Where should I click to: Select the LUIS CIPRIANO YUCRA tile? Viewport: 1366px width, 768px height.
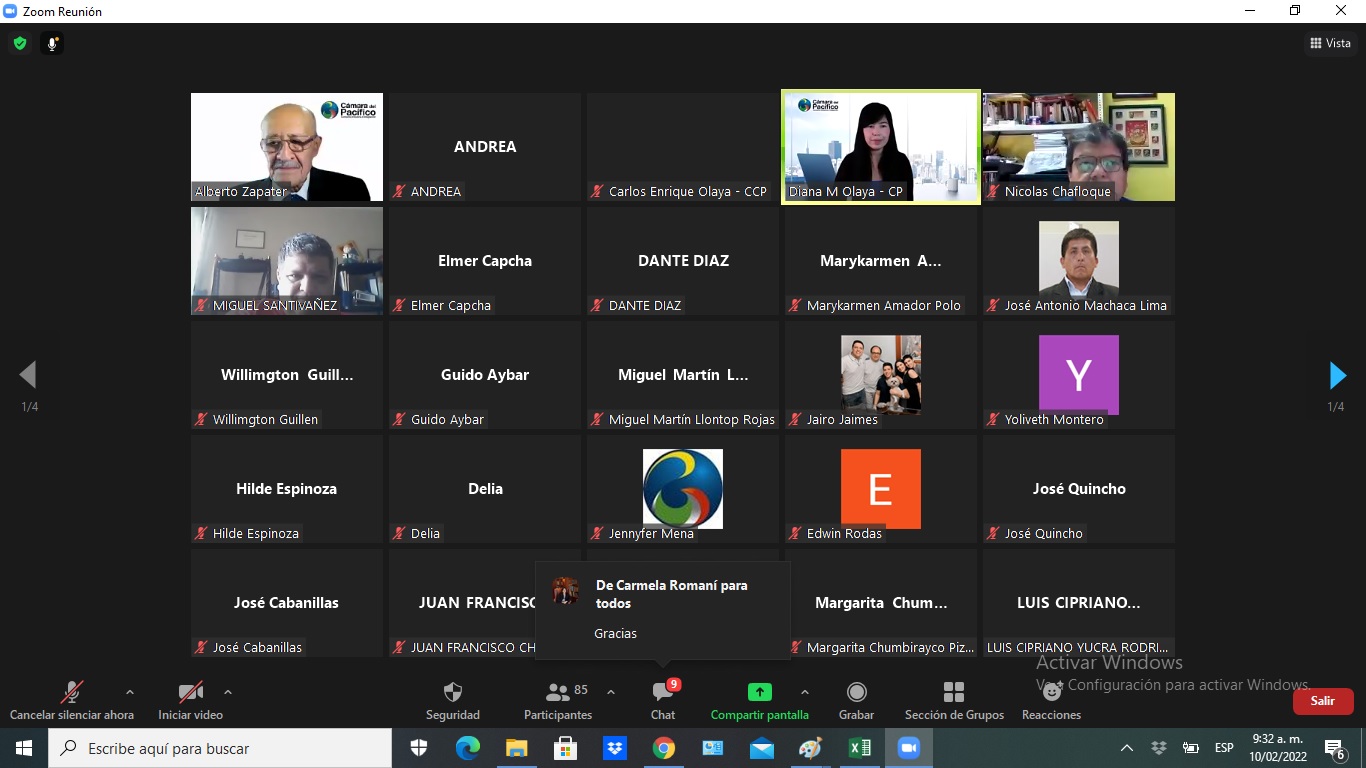pos(1079,603)
